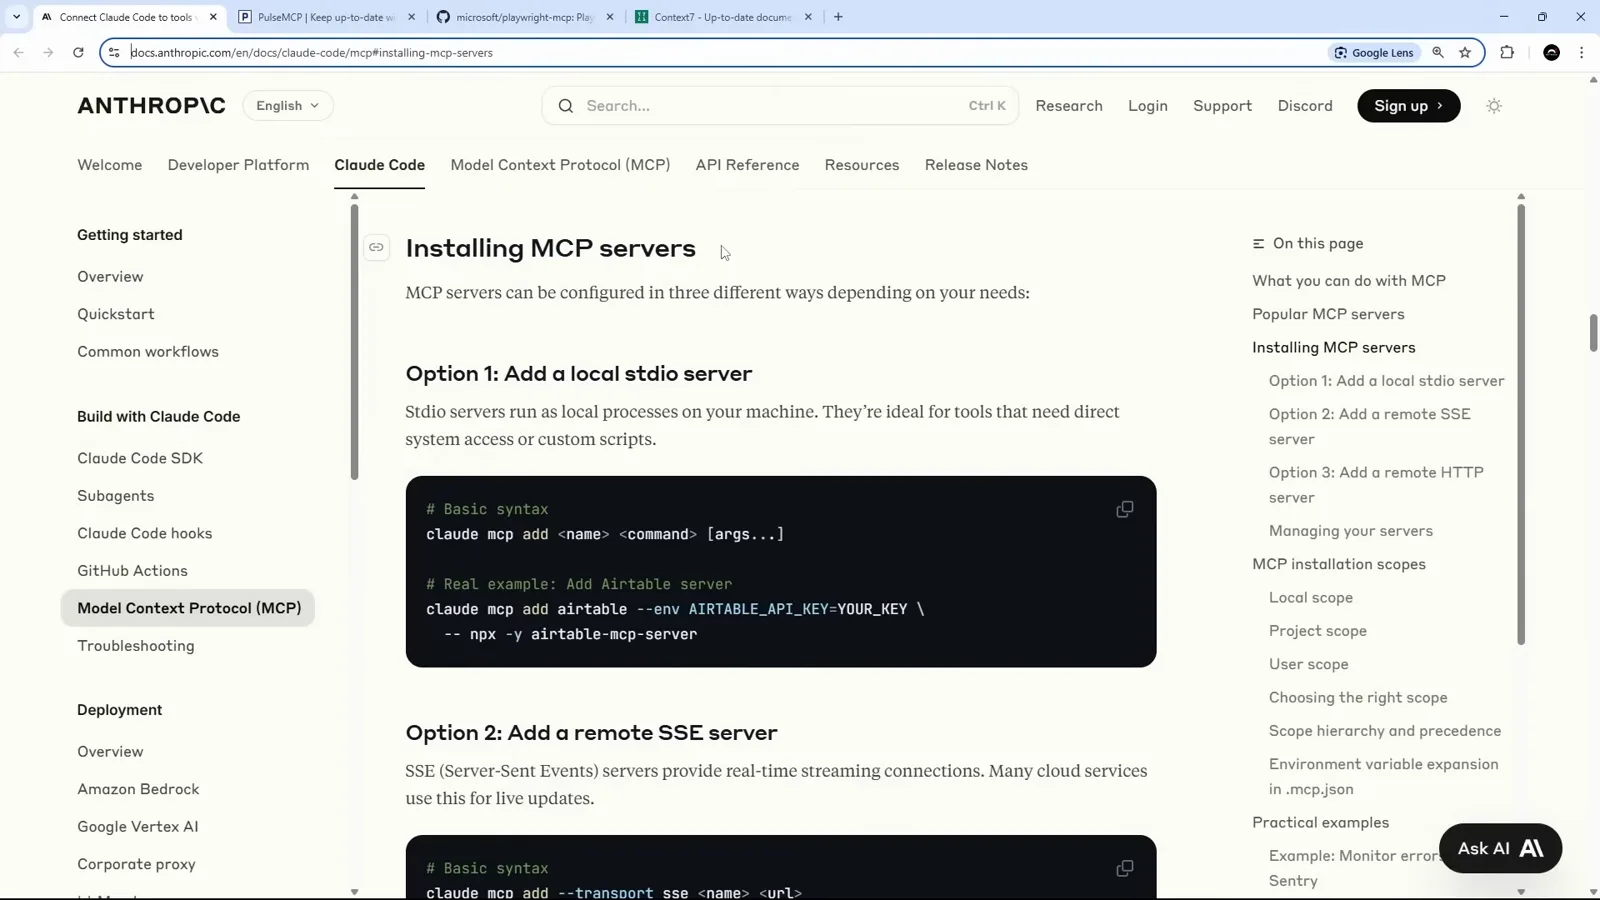This screenshot has height=900, width=1600.
Task: Open a new browser tab with plus
Action: point(838,17)
